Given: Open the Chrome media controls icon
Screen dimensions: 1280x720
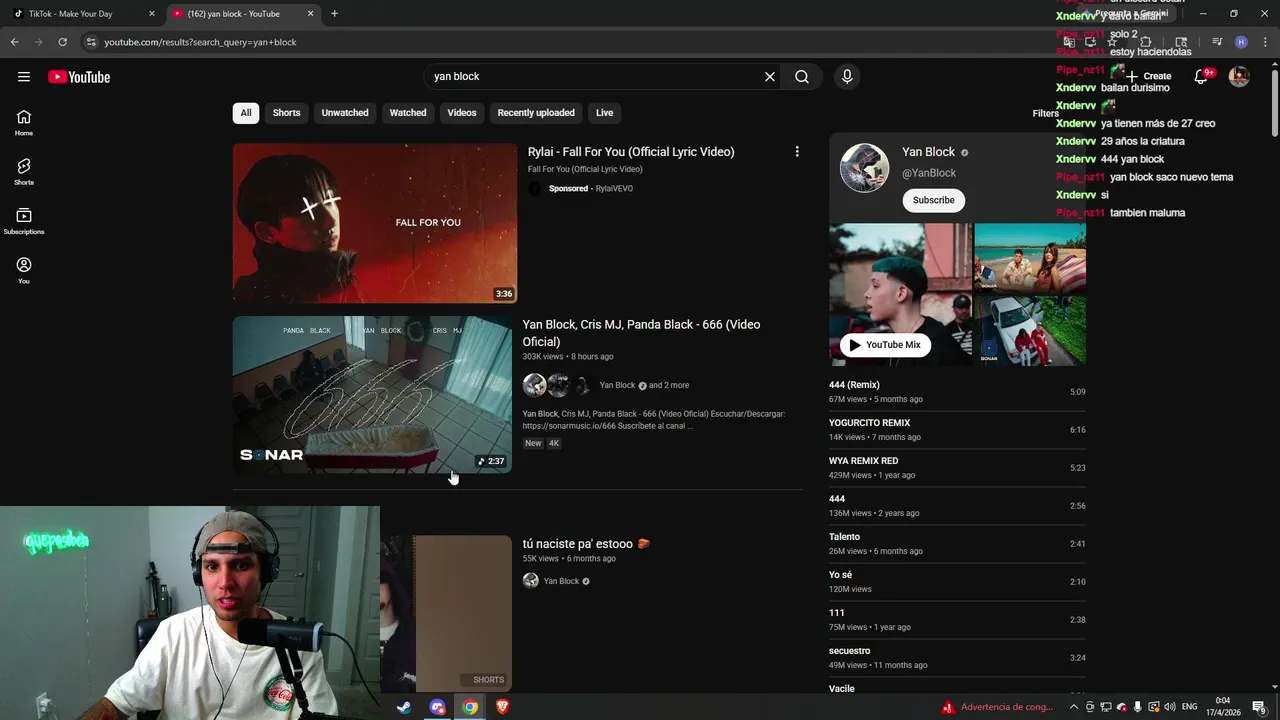Looking at the screenshot, I should pyautogui.click(x=1217, y=42).
